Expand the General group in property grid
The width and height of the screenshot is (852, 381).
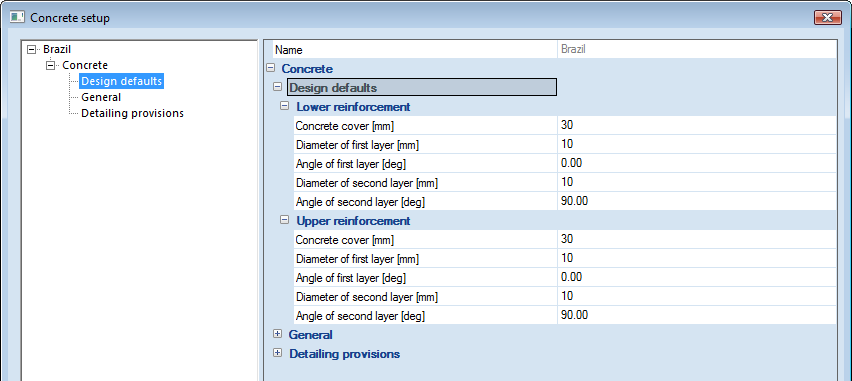(x=277, y=334)
